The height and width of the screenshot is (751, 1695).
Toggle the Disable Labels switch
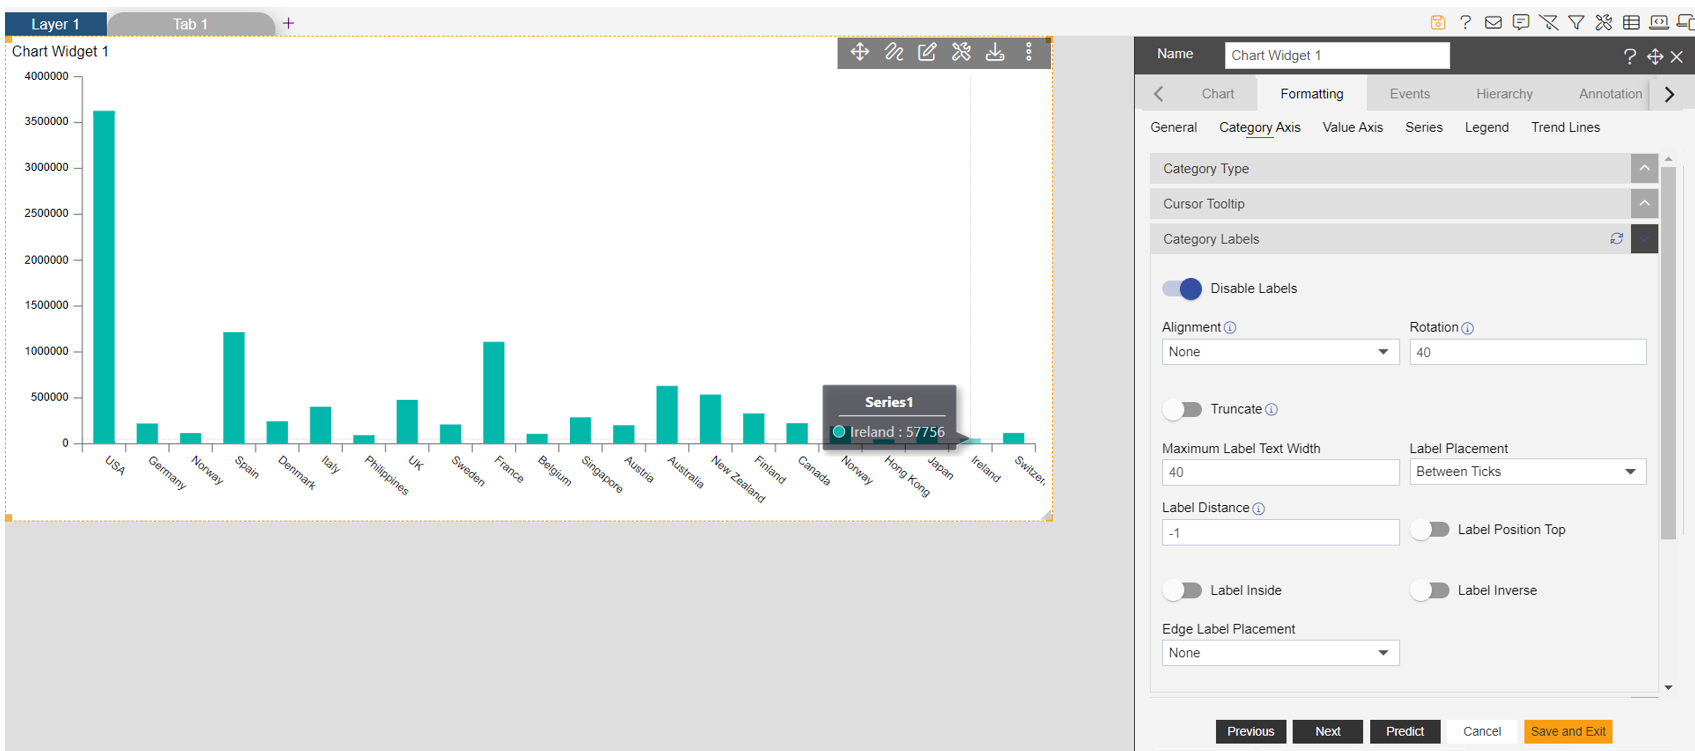(1182, 289)
